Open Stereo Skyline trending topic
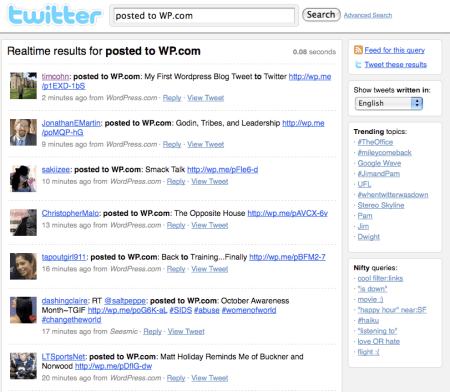450x392 pixels. coord(381,205)
